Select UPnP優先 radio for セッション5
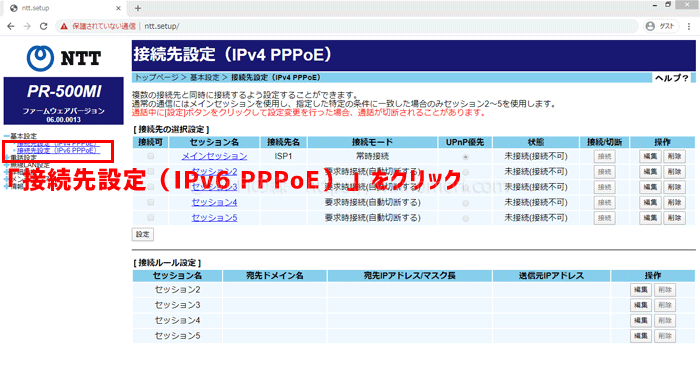 coord(466,218)
